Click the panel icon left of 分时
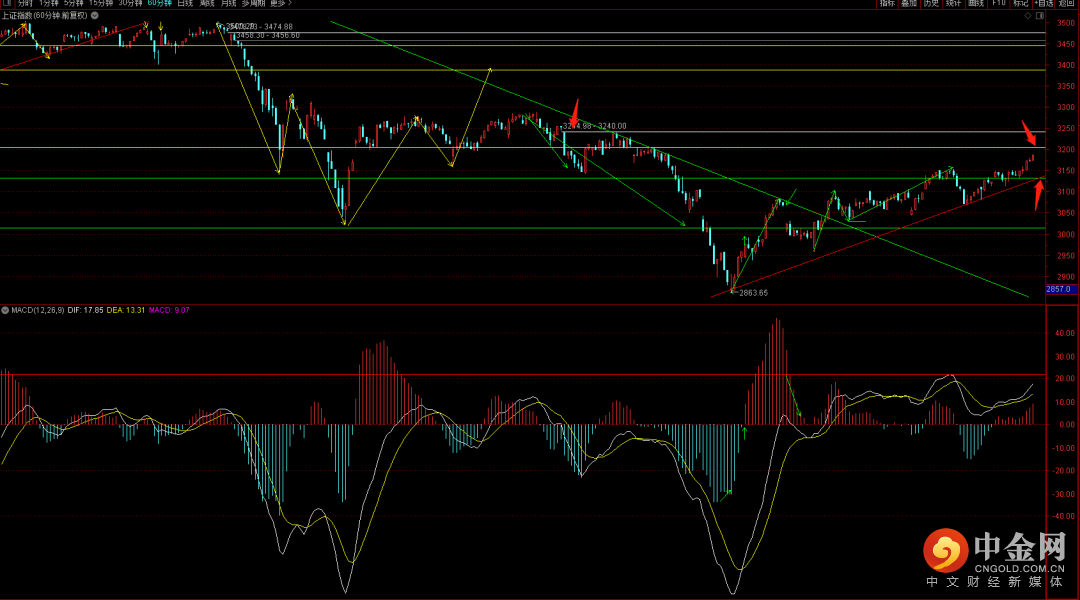 click(x=7, y=4)
